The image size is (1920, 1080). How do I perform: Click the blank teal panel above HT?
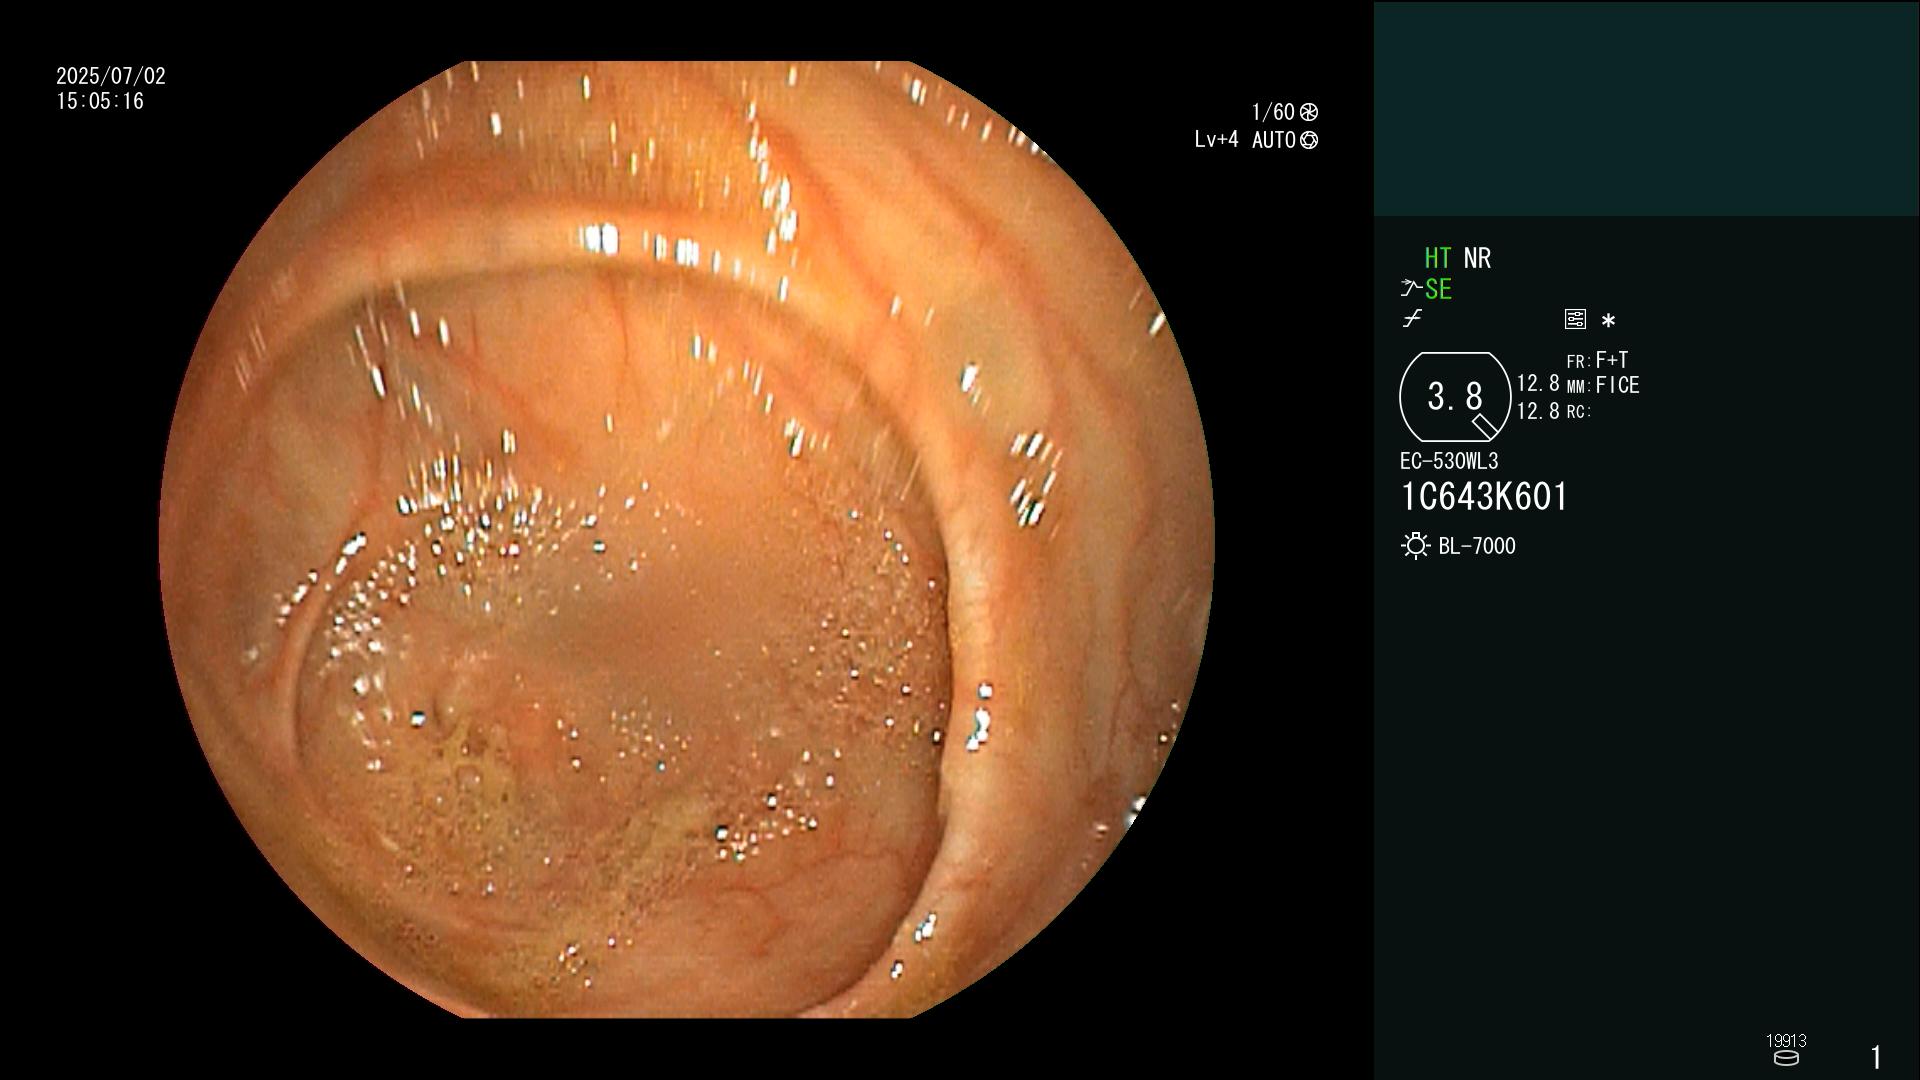point(1646,108)
